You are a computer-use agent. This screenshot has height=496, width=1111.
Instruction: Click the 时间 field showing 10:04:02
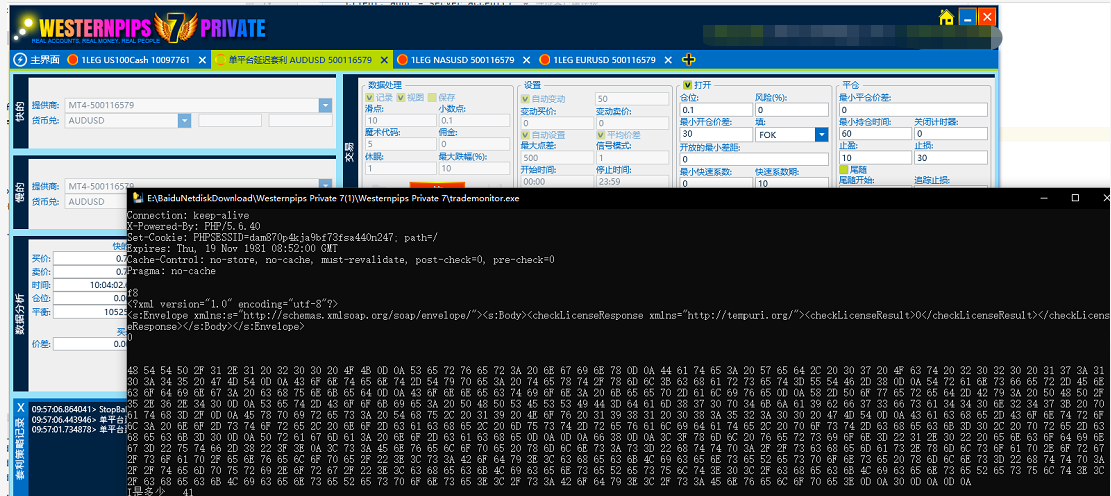click(x=90, y=285)
